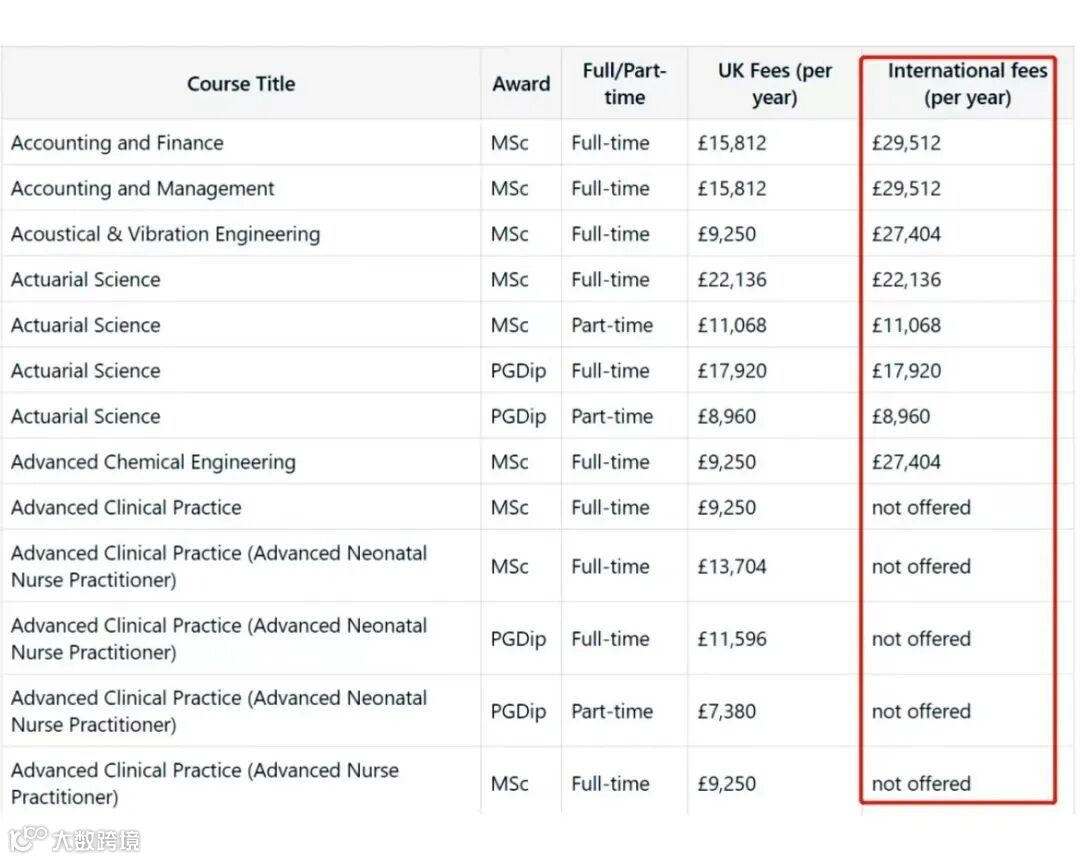
Task: Click £15,812 UK fee for Accounting and Finance
Action: coord(732,143)
